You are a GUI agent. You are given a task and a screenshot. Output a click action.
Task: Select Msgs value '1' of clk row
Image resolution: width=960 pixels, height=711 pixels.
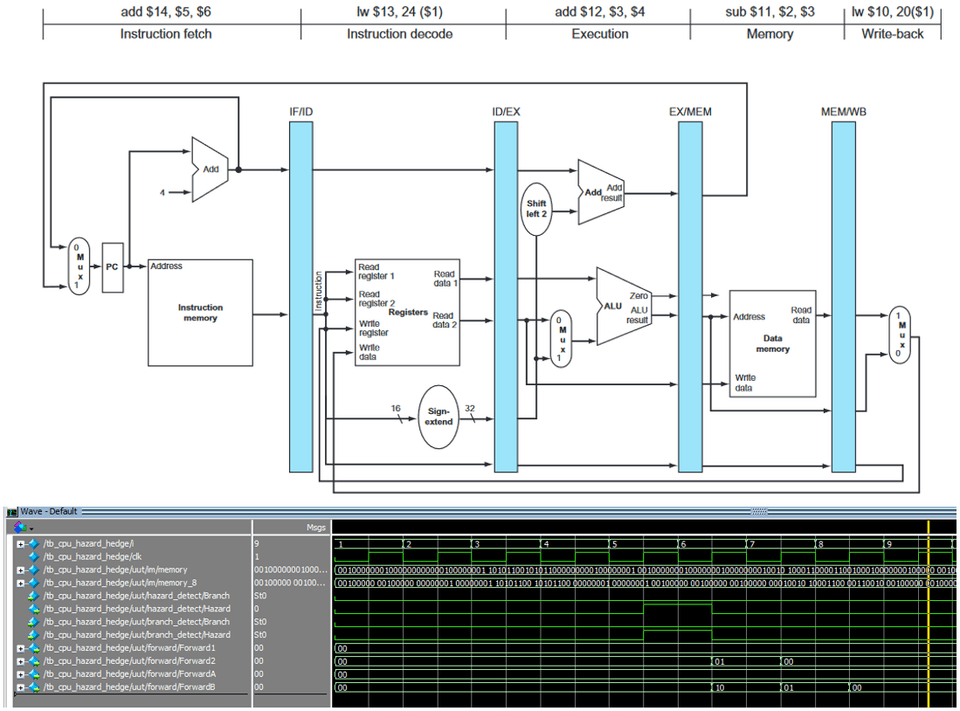coord(257,557)
